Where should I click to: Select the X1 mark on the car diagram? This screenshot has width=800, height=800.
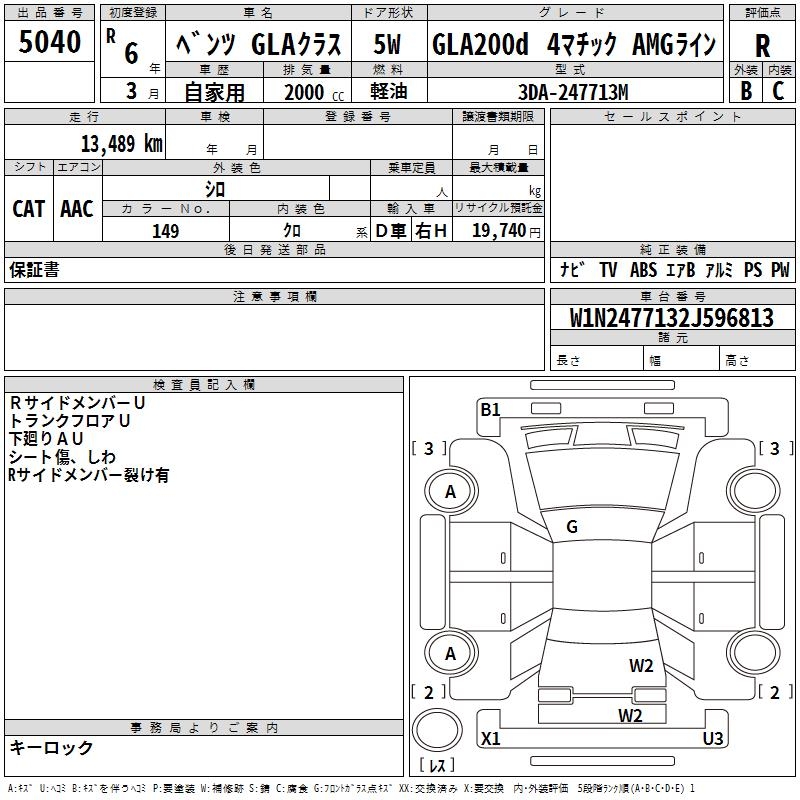click(x=491, y=739)
